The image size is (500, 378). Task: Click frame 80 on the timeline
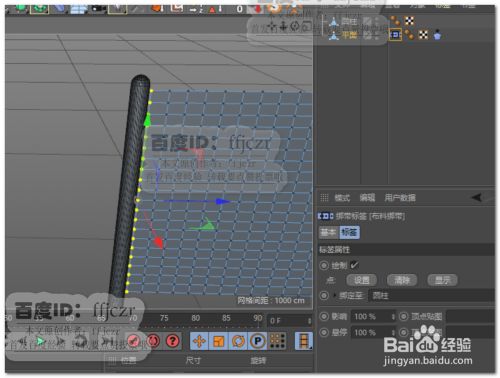(x=195, y=318)
